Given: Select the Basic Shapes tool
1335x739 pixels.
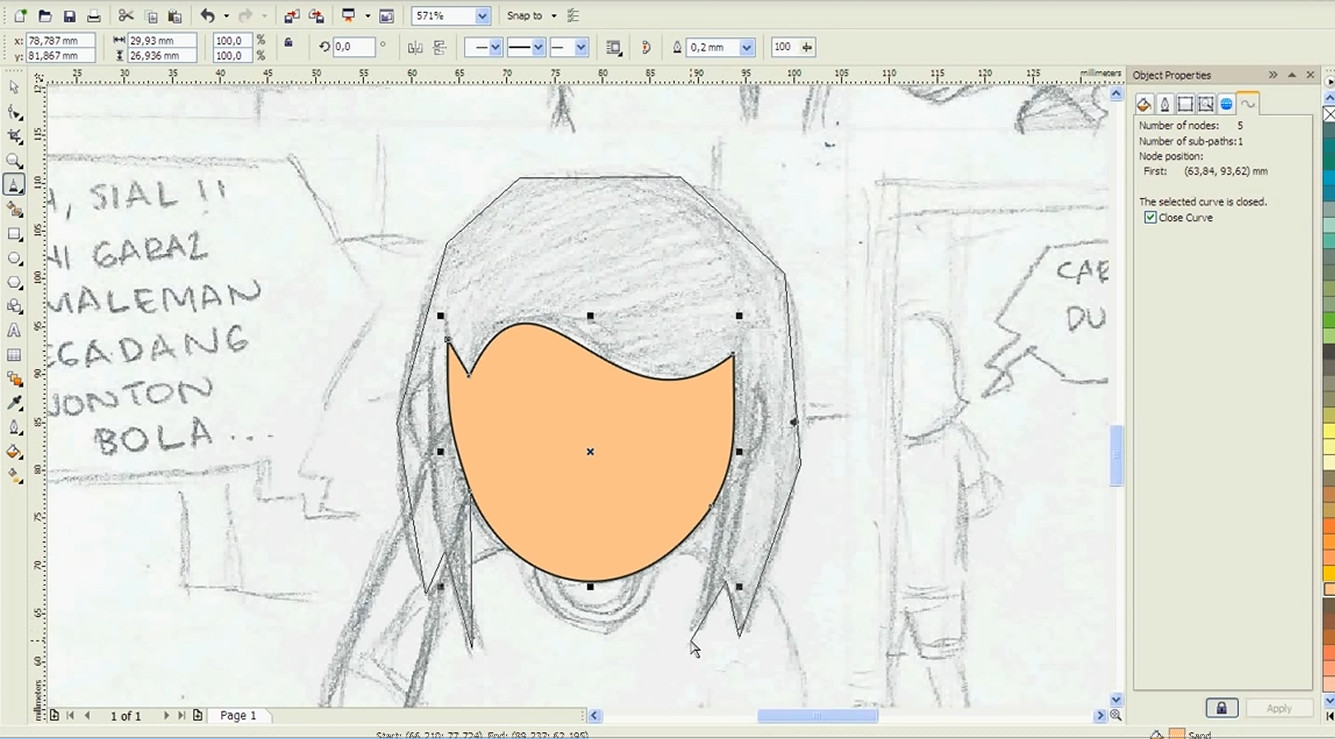Looking at the screenshot, I should pos(14,306).
